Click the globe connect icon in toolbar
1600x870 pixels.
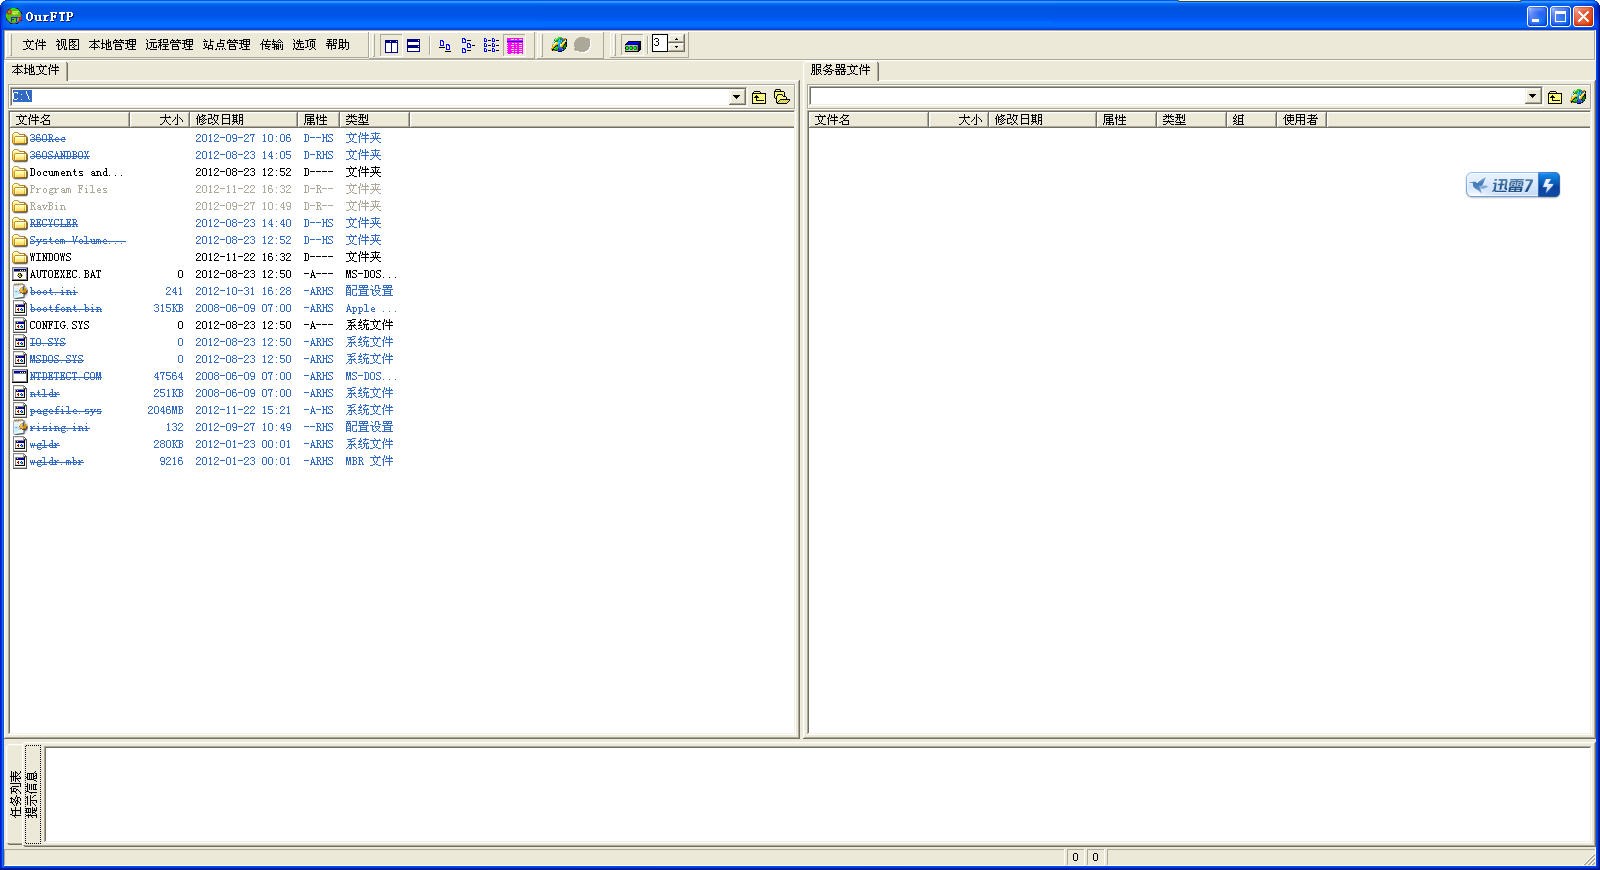tap(559, 45)
